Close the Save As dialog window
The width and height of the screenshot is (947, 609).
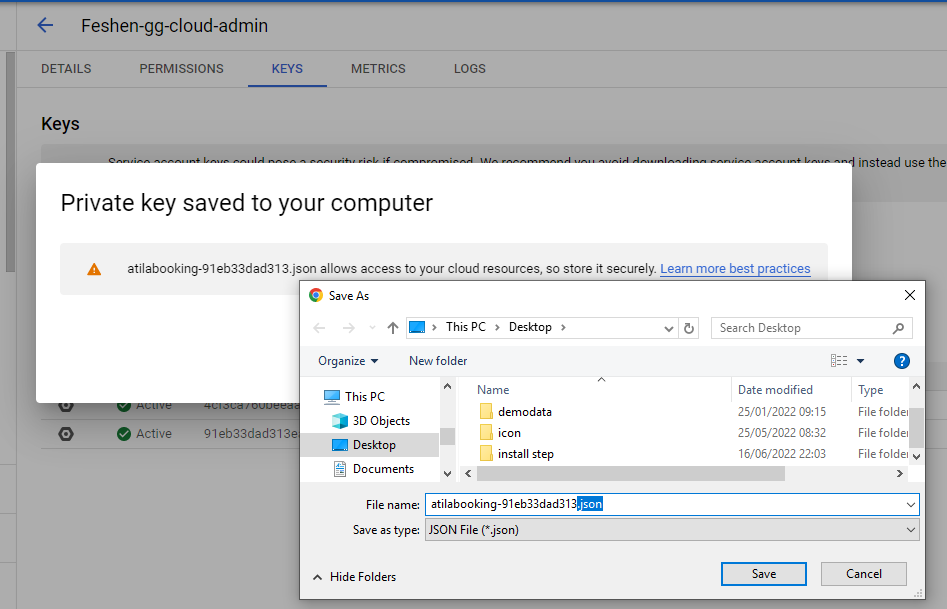point(910,295)
